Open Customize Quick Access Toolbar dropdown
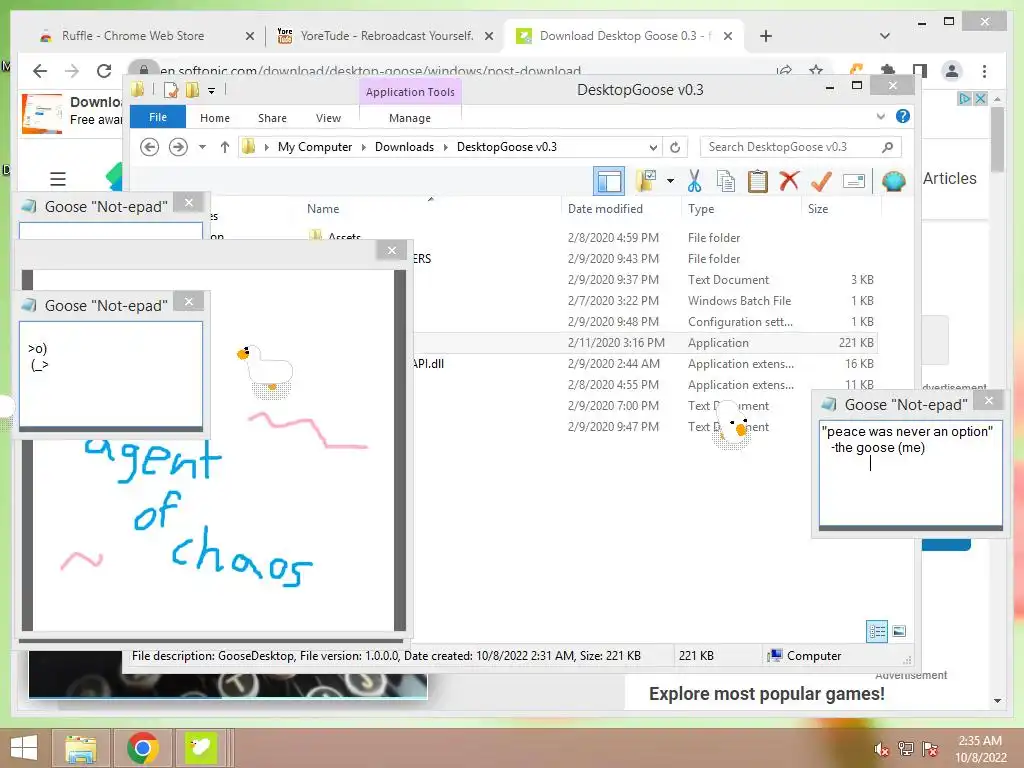1024x768 pixels. click(x=212, y=91)
